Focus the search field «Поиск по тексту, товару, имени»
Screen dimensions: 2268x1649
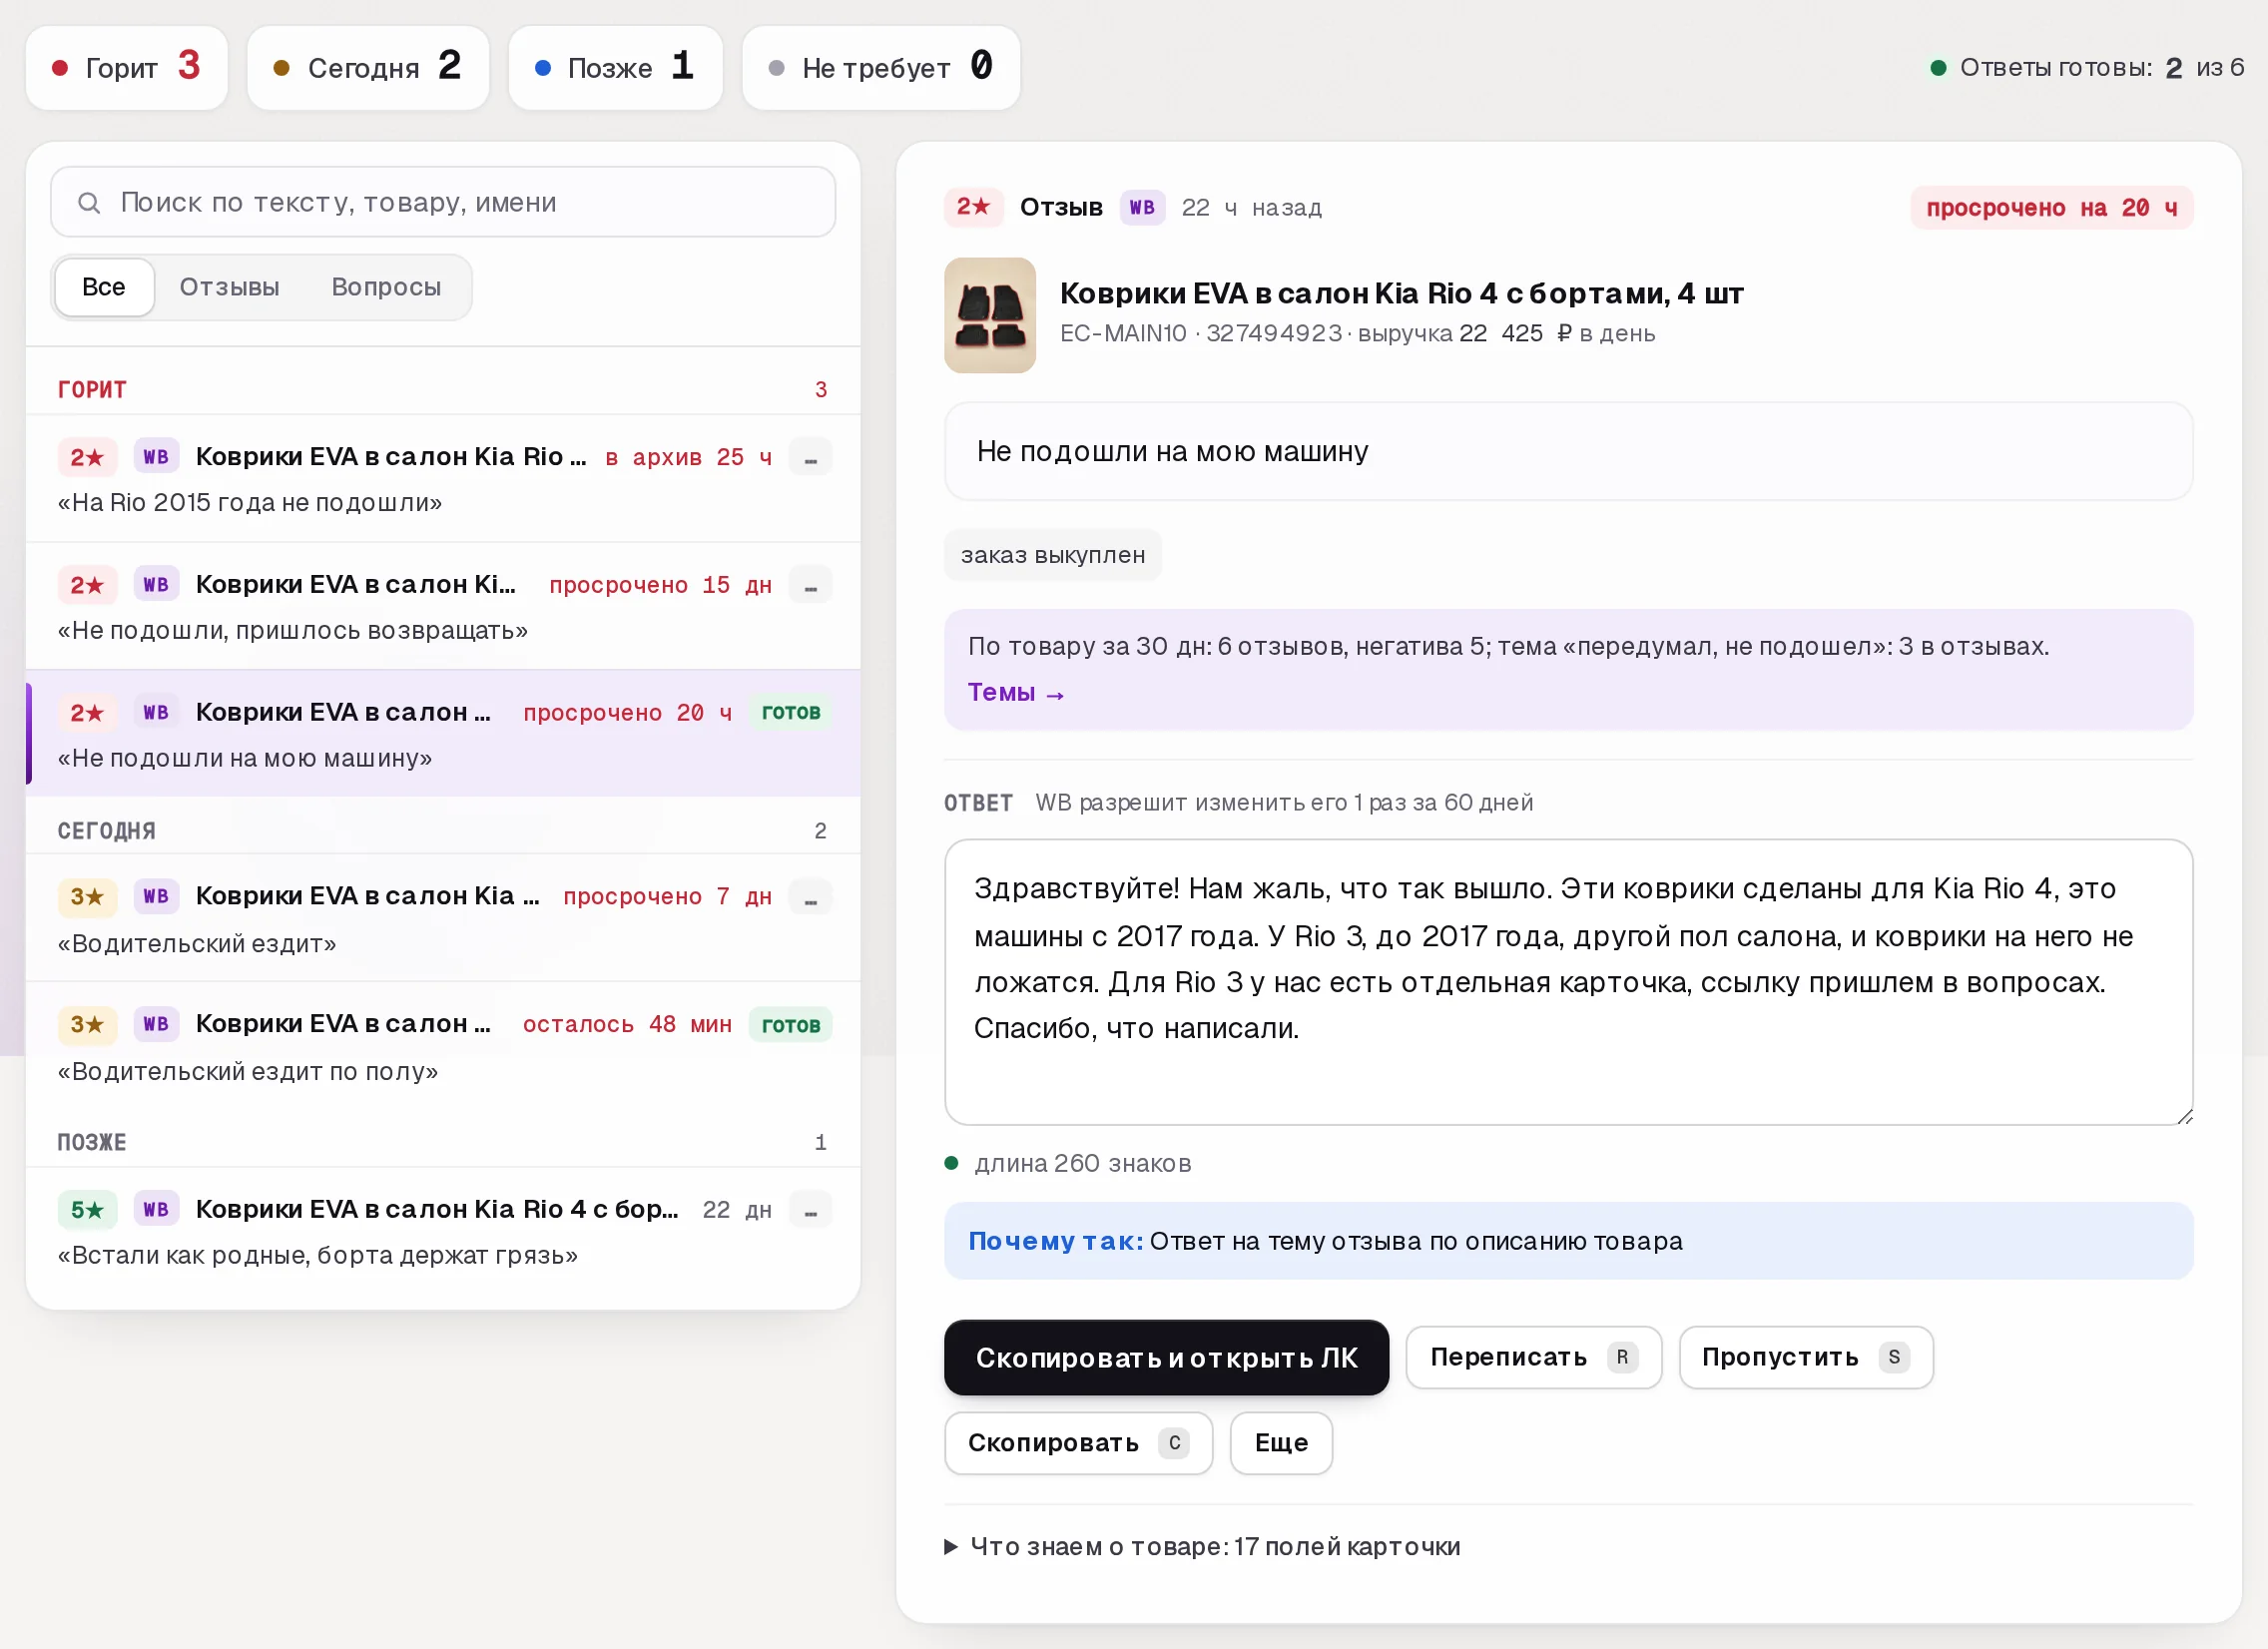pyautogui.click(x=443, y=202)
